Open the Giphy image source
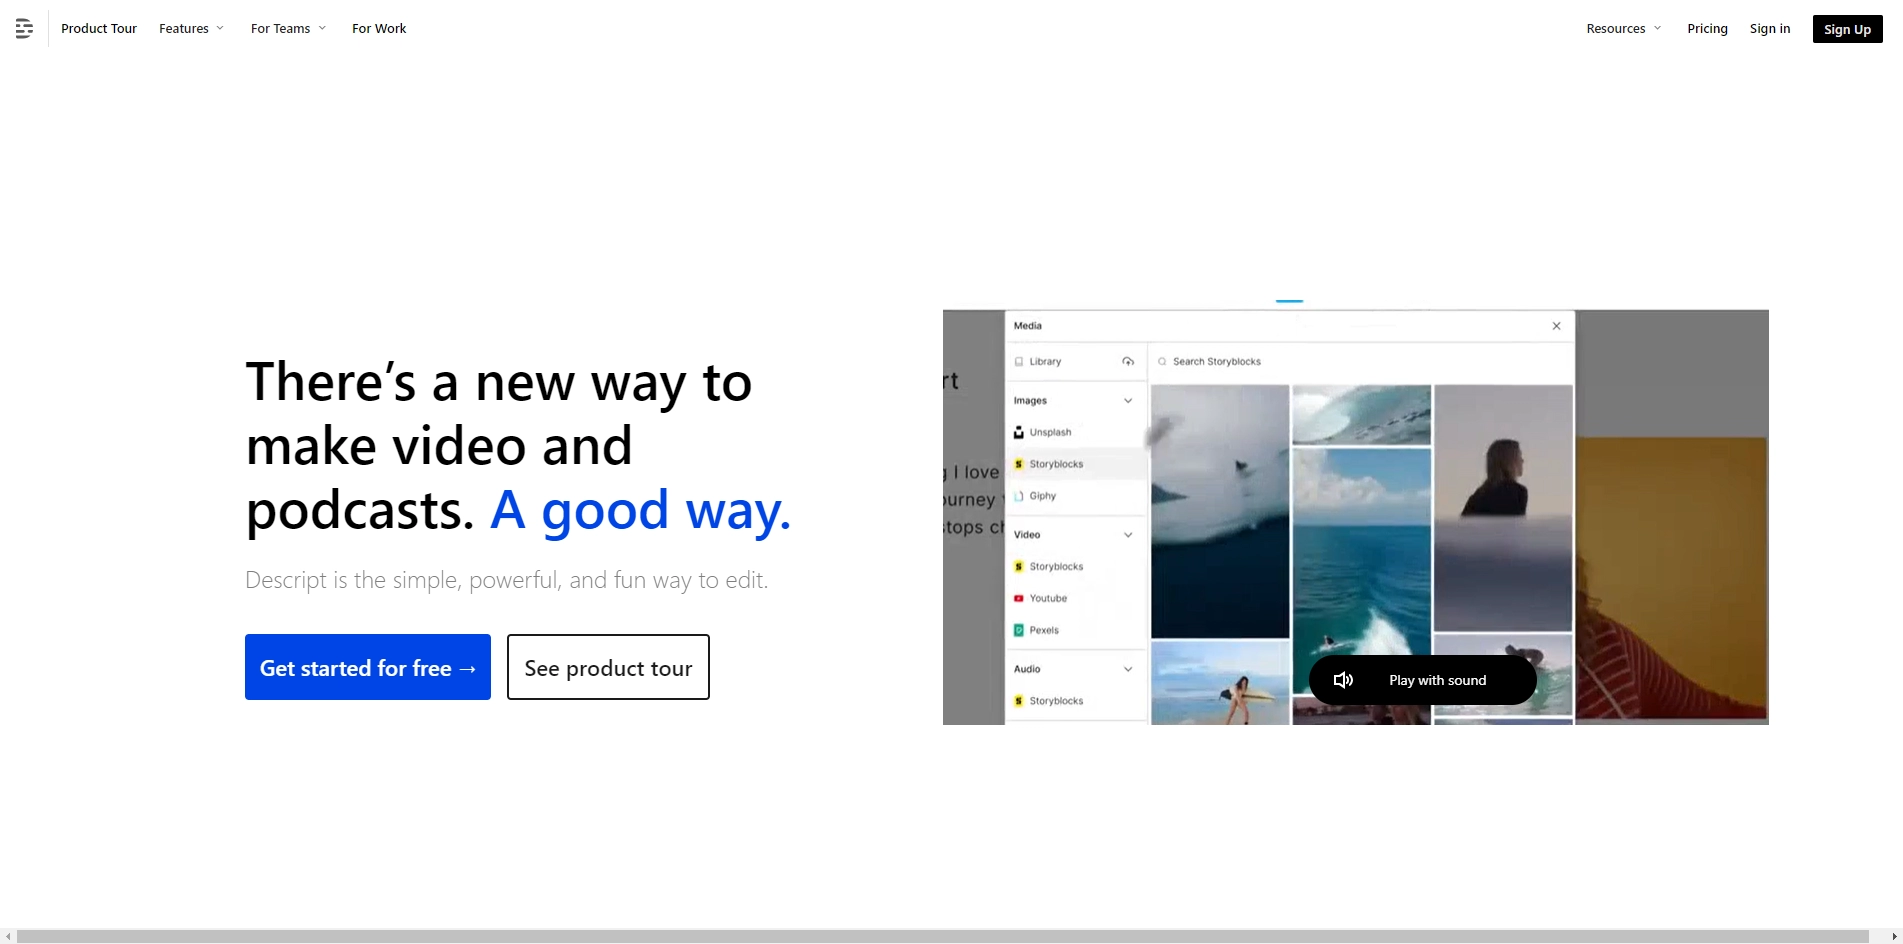 1043,495
